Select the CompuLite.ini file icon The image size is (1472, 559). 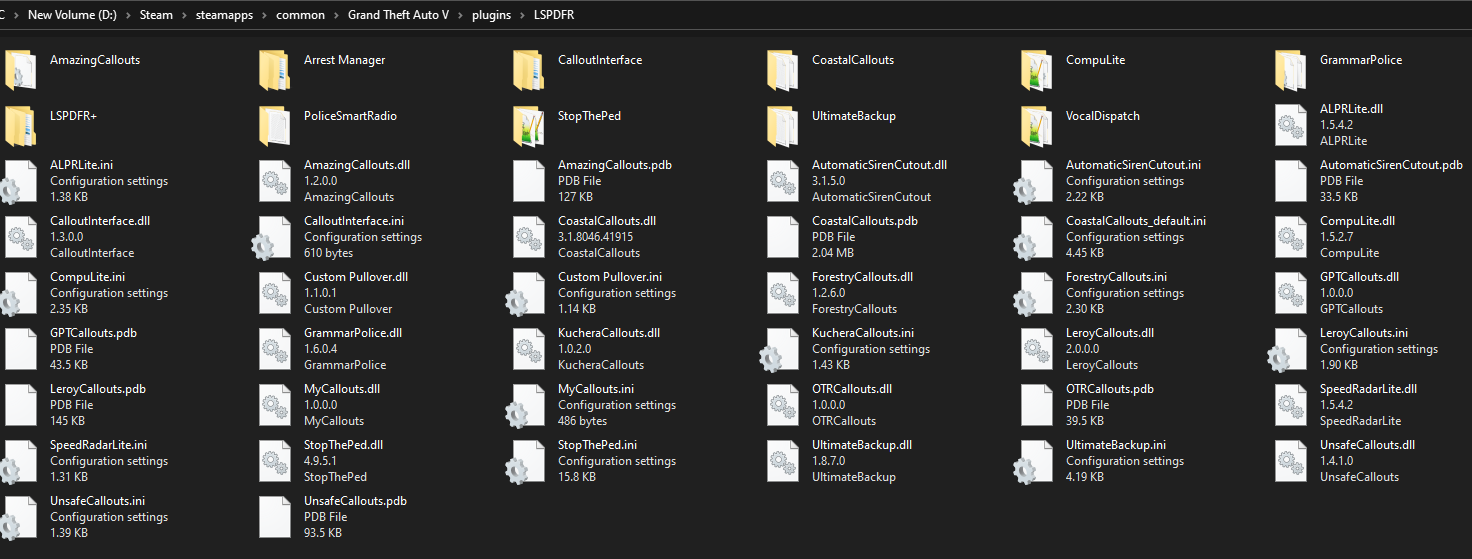20,293
